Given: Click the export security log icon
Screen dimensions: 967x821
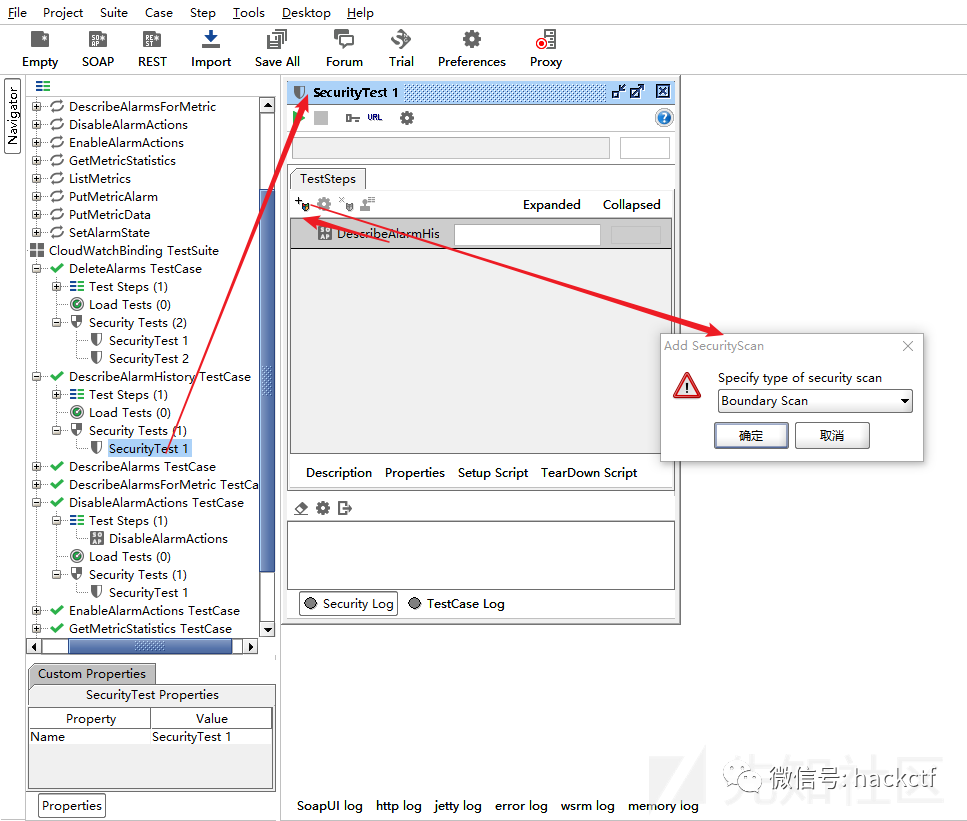Looking at the screenshot, I should click(345, 508).
